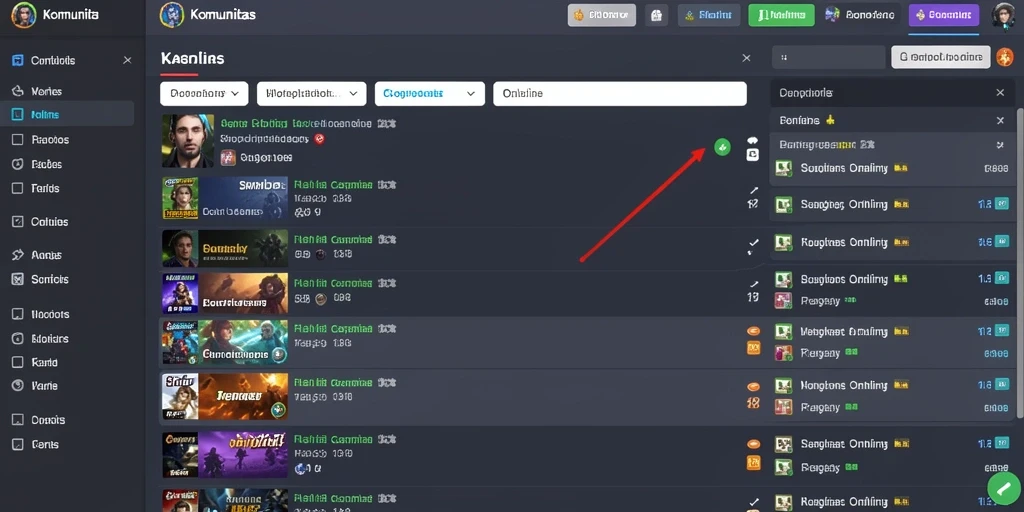Open the purple game banner thumbnail
Screen dimensions: 1024x512
(244, 455)
